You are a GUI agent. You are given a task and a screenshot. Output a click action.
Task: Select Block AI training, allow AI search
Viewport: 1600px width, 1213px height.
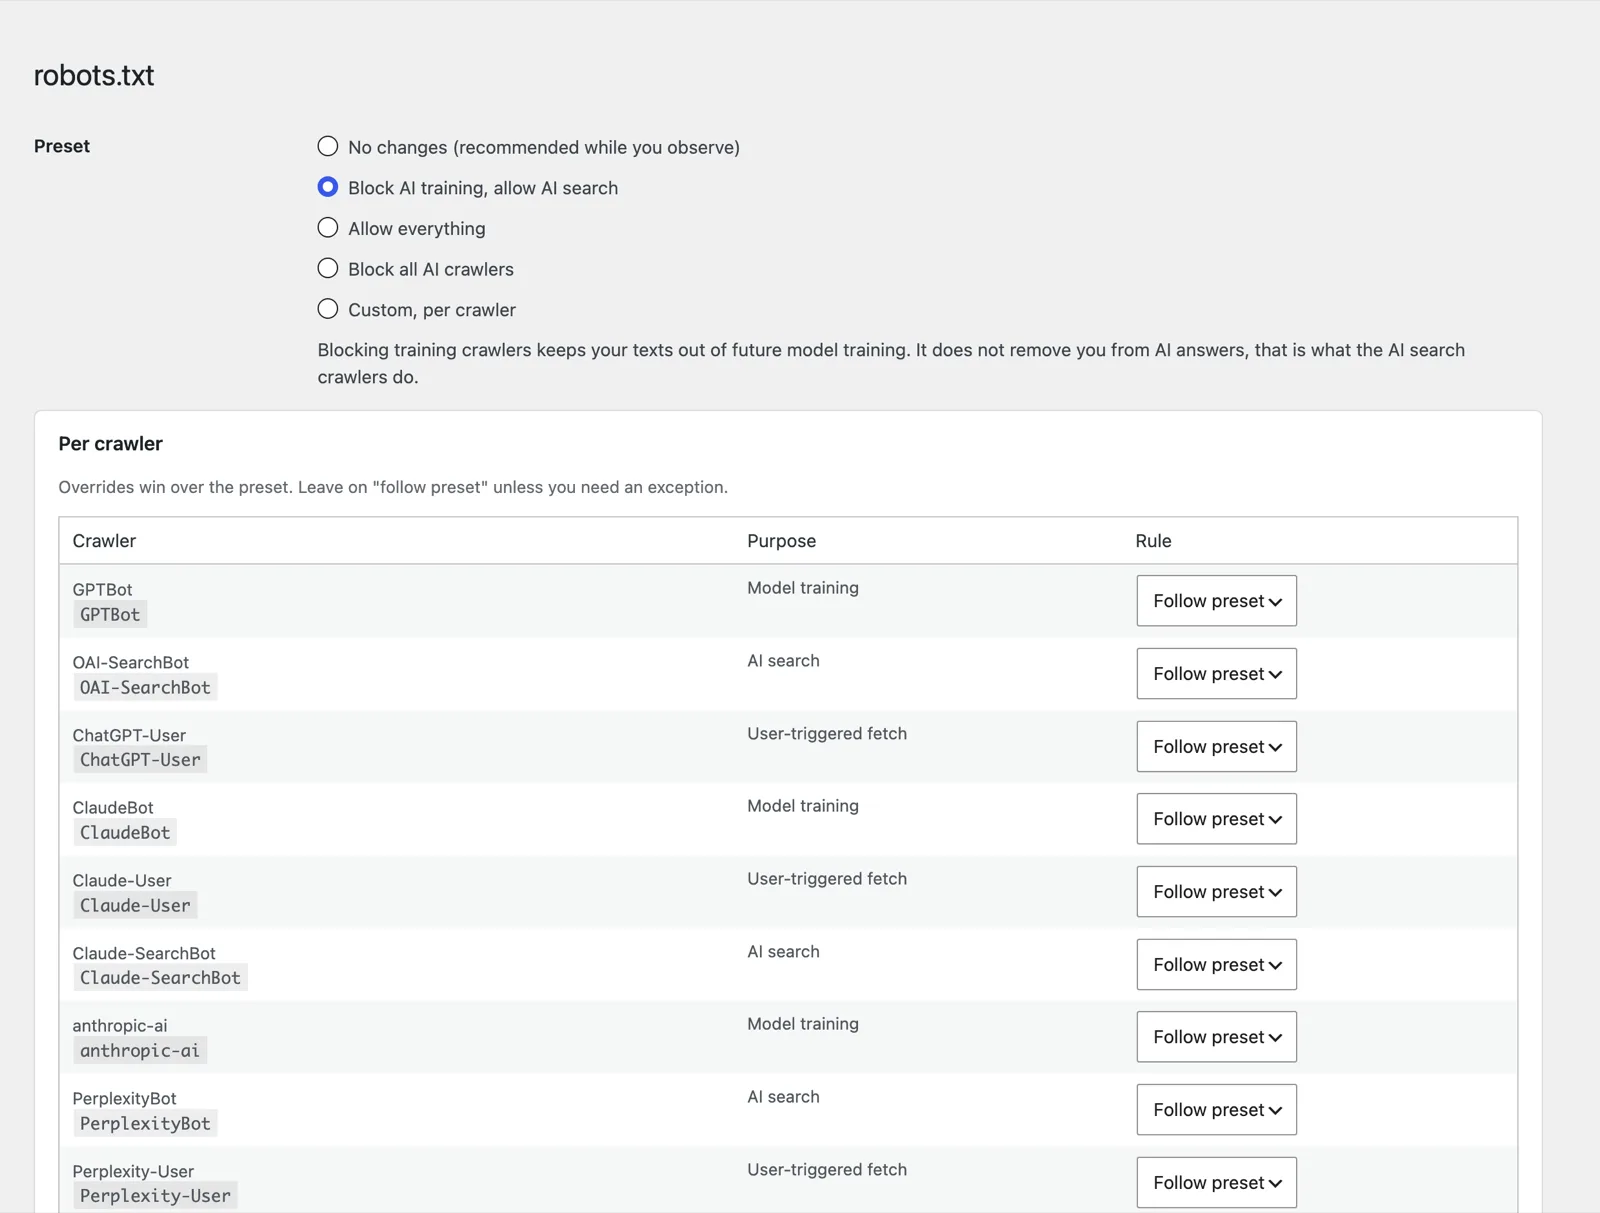(328, 187)
